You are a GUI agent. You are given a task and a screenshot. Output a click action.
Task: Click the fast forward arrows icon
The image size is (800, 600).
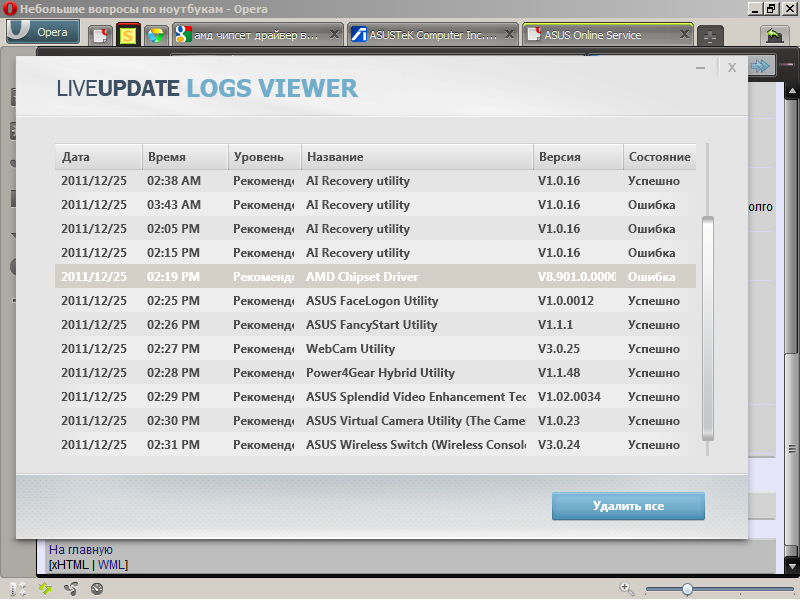click(x=760, y=66)
